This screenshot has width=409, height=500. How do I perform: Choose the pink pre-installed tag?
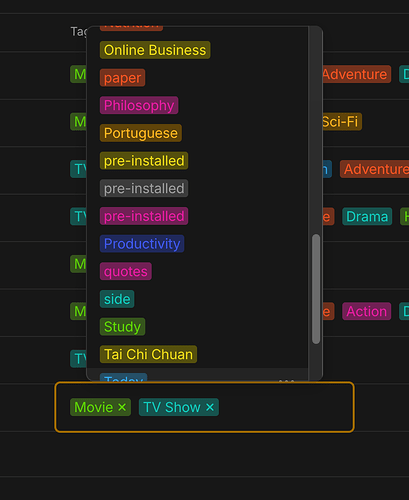point(144,216)
